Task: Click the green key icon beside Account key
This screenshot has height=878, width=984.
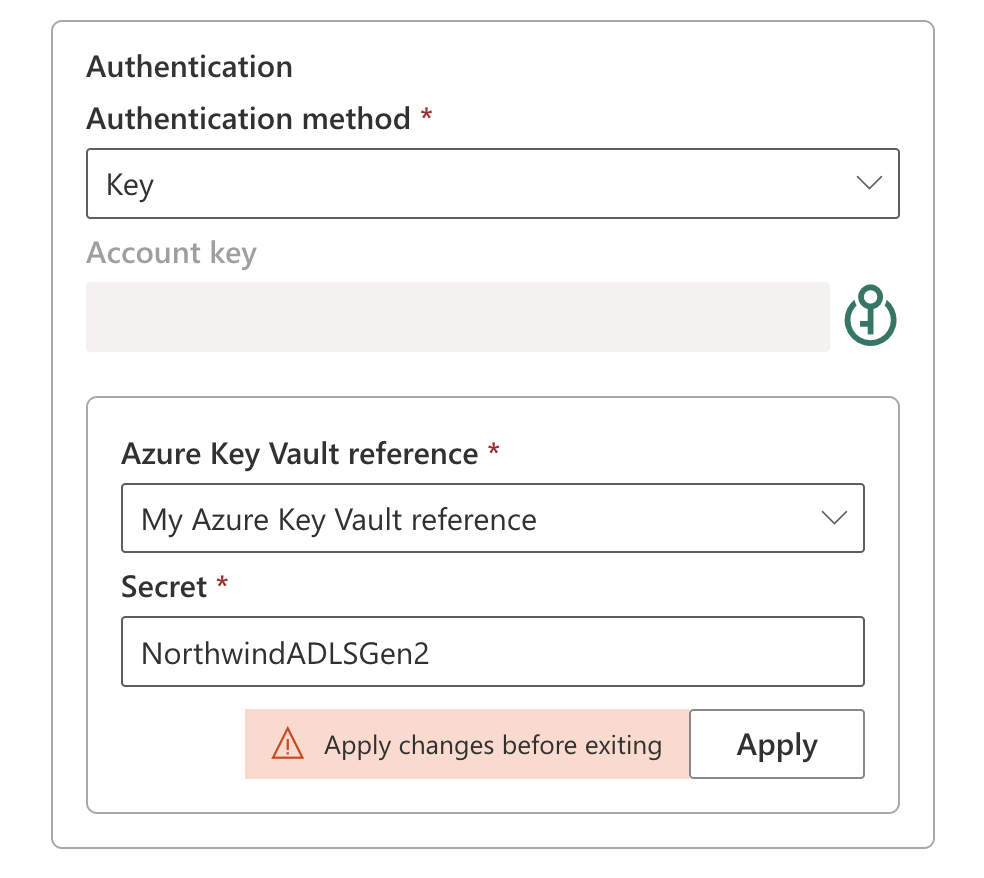Action: [869, 315]
